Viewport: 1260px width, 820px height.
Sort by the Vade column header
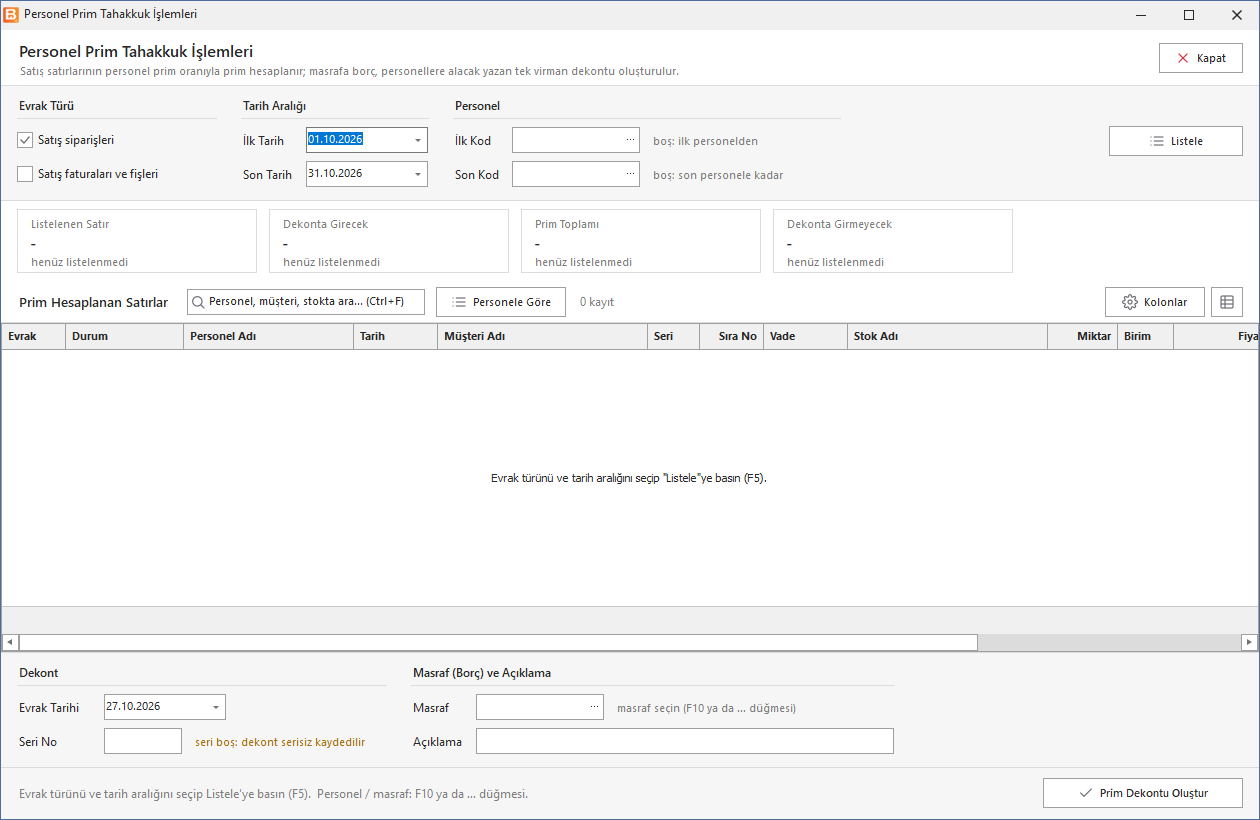click(806, 336)
